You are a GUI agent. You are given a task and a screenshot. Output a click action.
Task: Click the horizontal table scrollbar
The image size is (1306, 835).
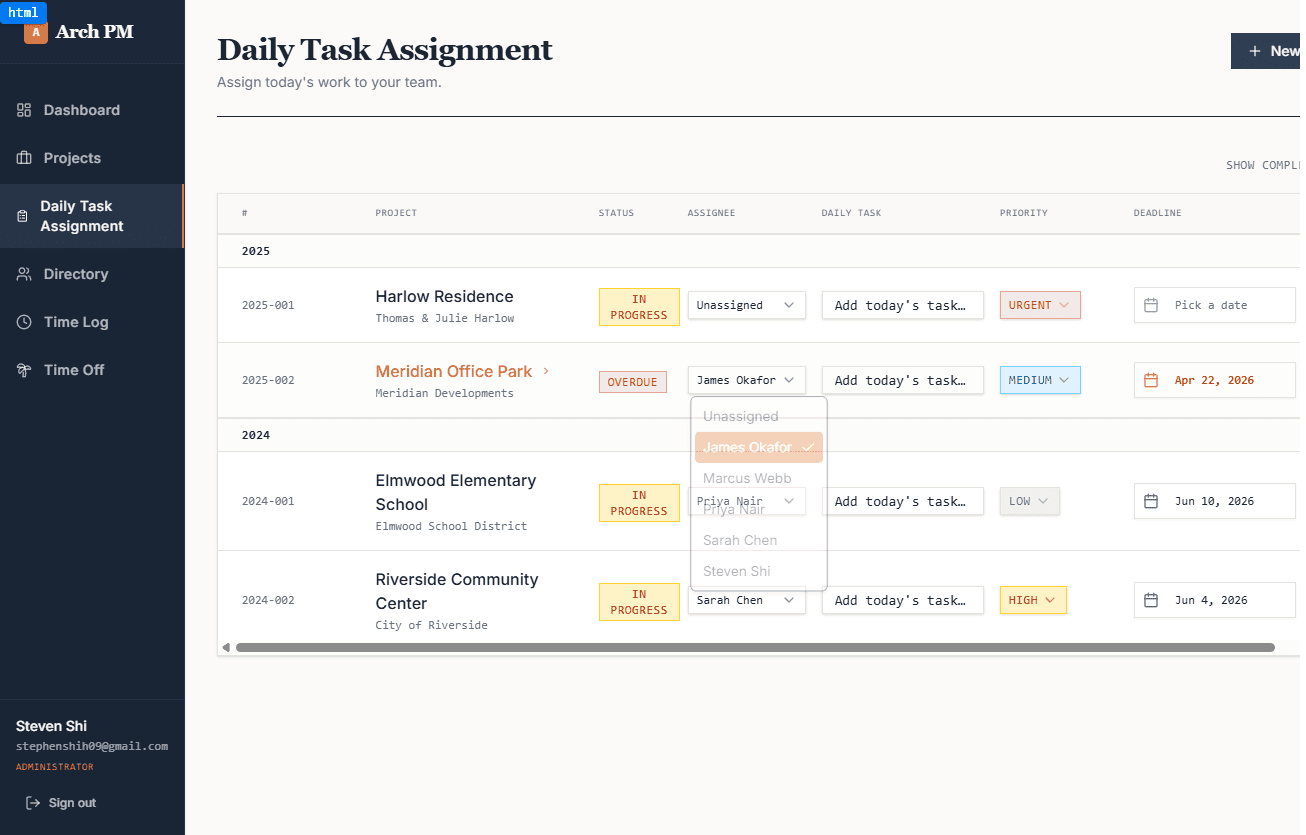755,648
